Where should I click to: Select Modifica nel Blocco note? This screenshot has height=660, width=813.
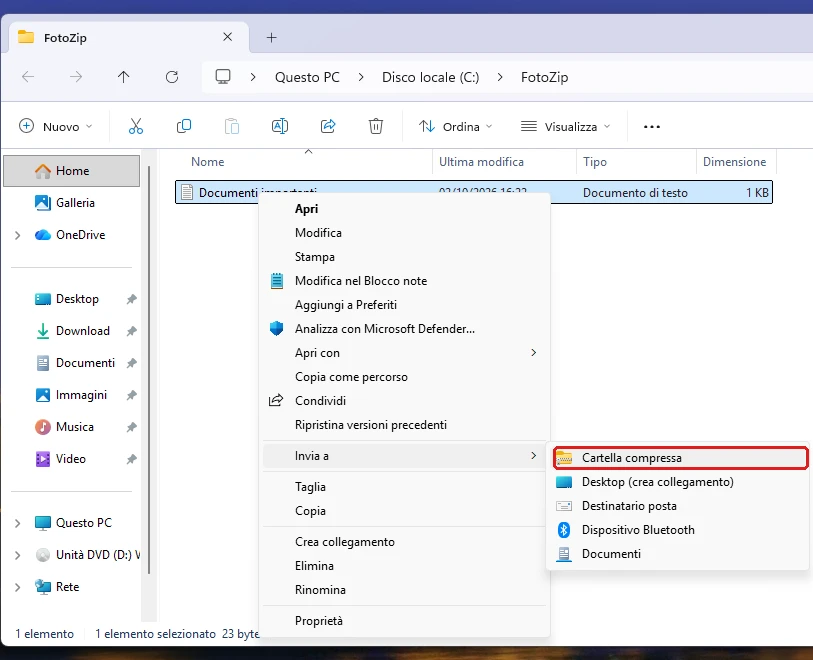click(404, 281)
